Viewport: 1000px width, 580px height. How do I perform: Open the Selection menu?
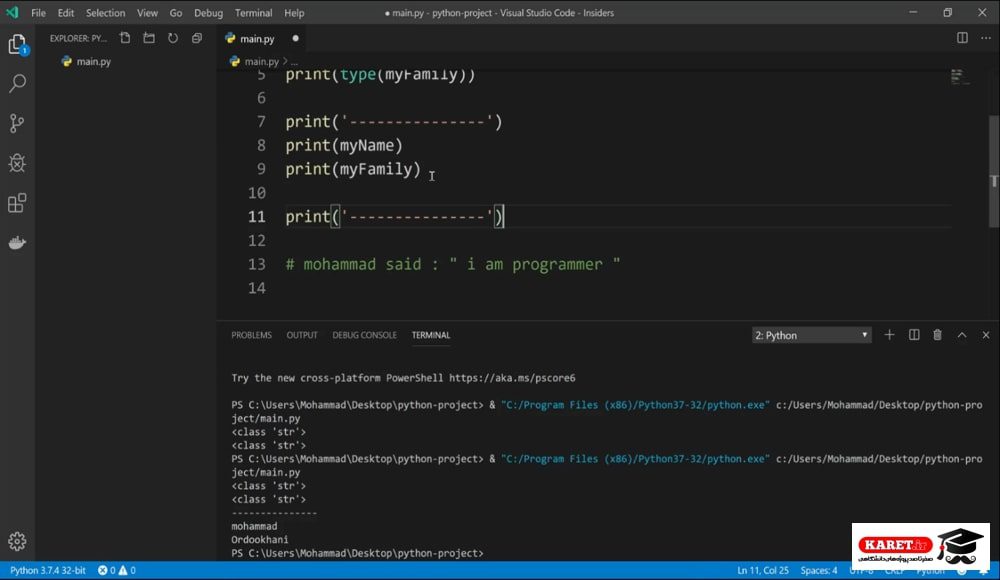coord(105,13)
